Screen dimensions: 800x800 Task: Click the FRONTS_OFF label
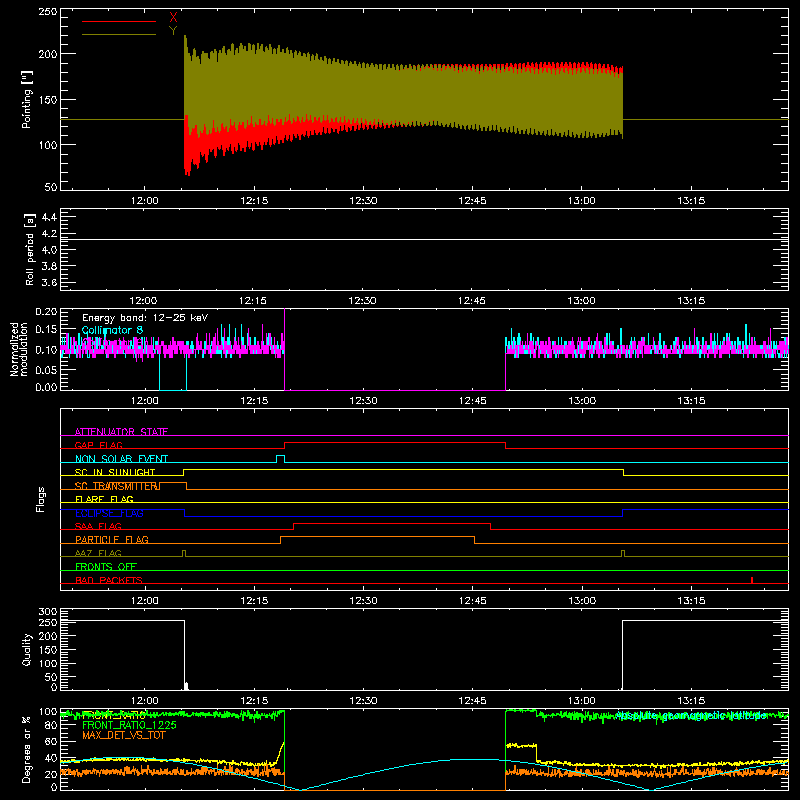pos(106,566)
